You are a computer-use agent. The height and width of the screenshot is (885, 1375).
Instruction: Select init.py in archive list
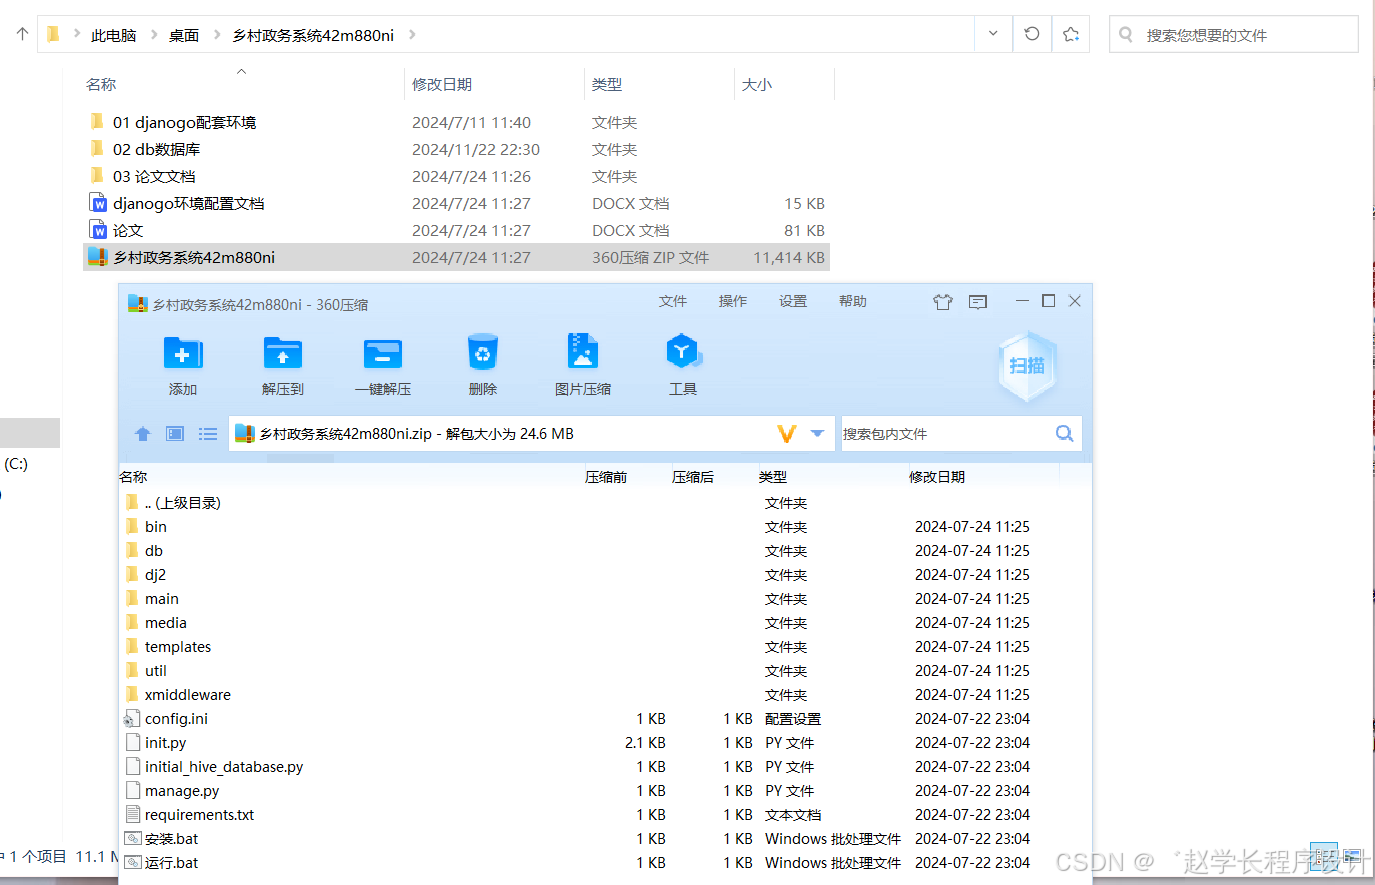[165, 743]
